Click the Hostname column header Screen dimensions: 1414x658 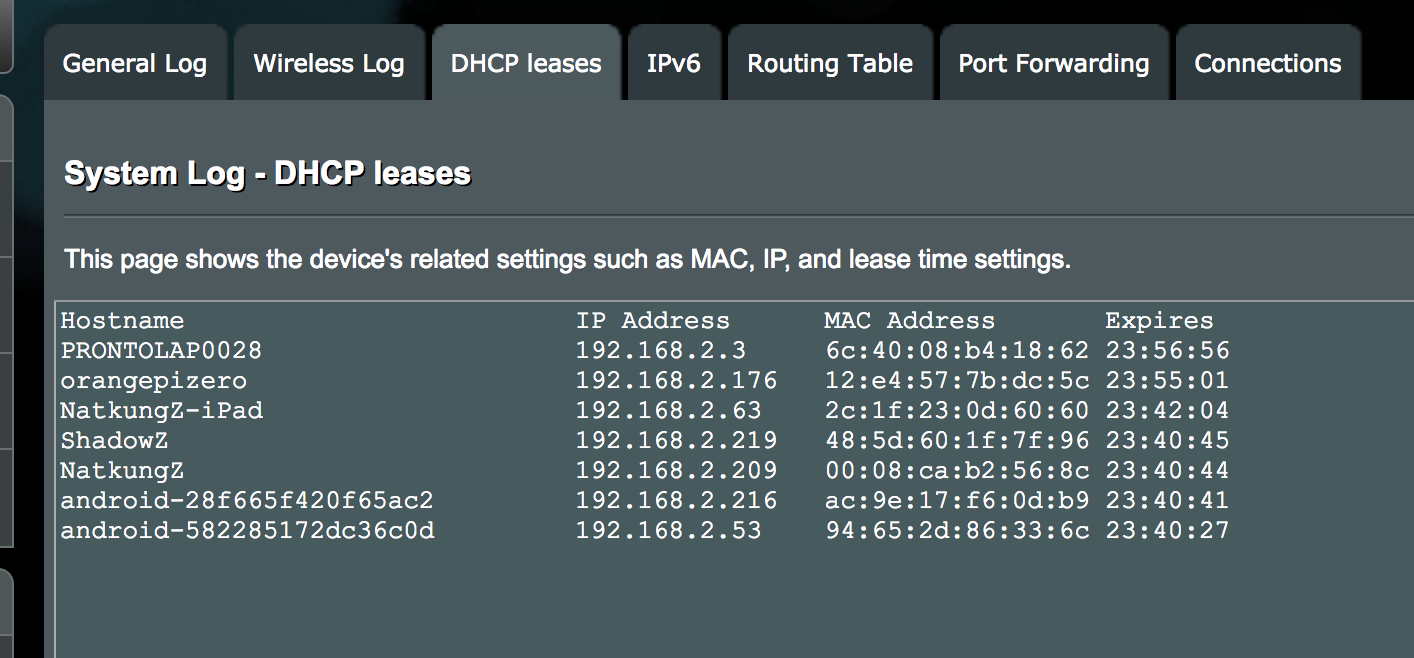click(x=122, y=321)
